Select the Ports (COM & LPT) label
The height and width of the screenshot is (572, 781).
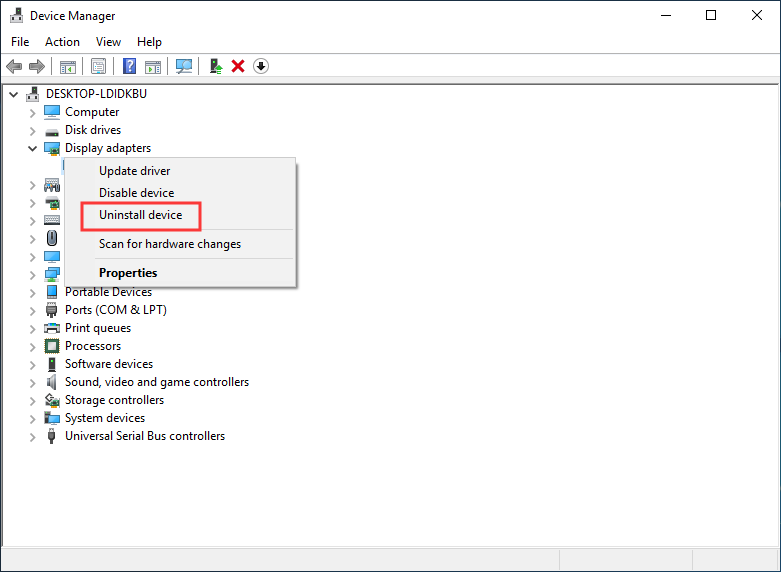coord(116,310)
